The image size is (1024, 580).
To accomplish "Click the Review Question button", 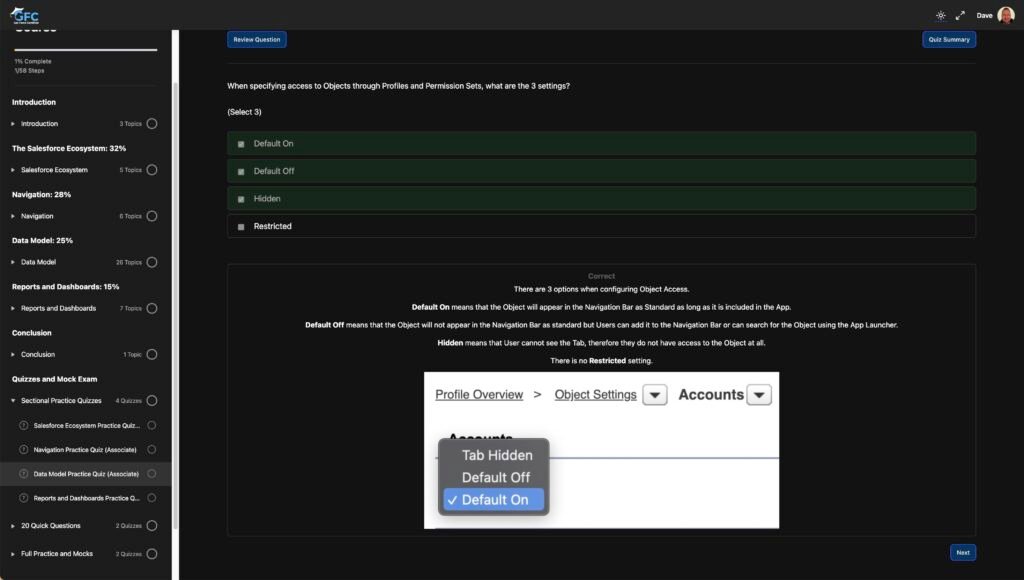I will click(x=257, y=39).
